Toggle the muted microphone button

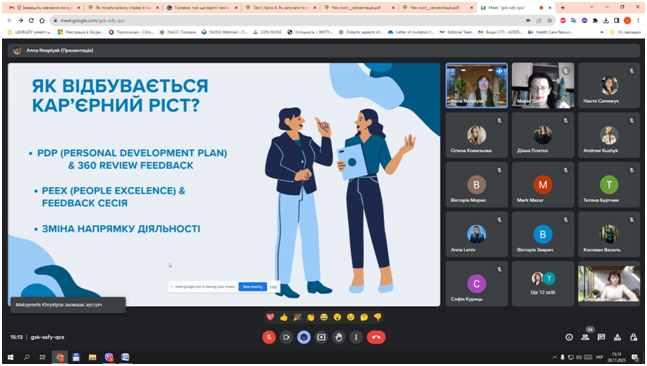[269, 337]
